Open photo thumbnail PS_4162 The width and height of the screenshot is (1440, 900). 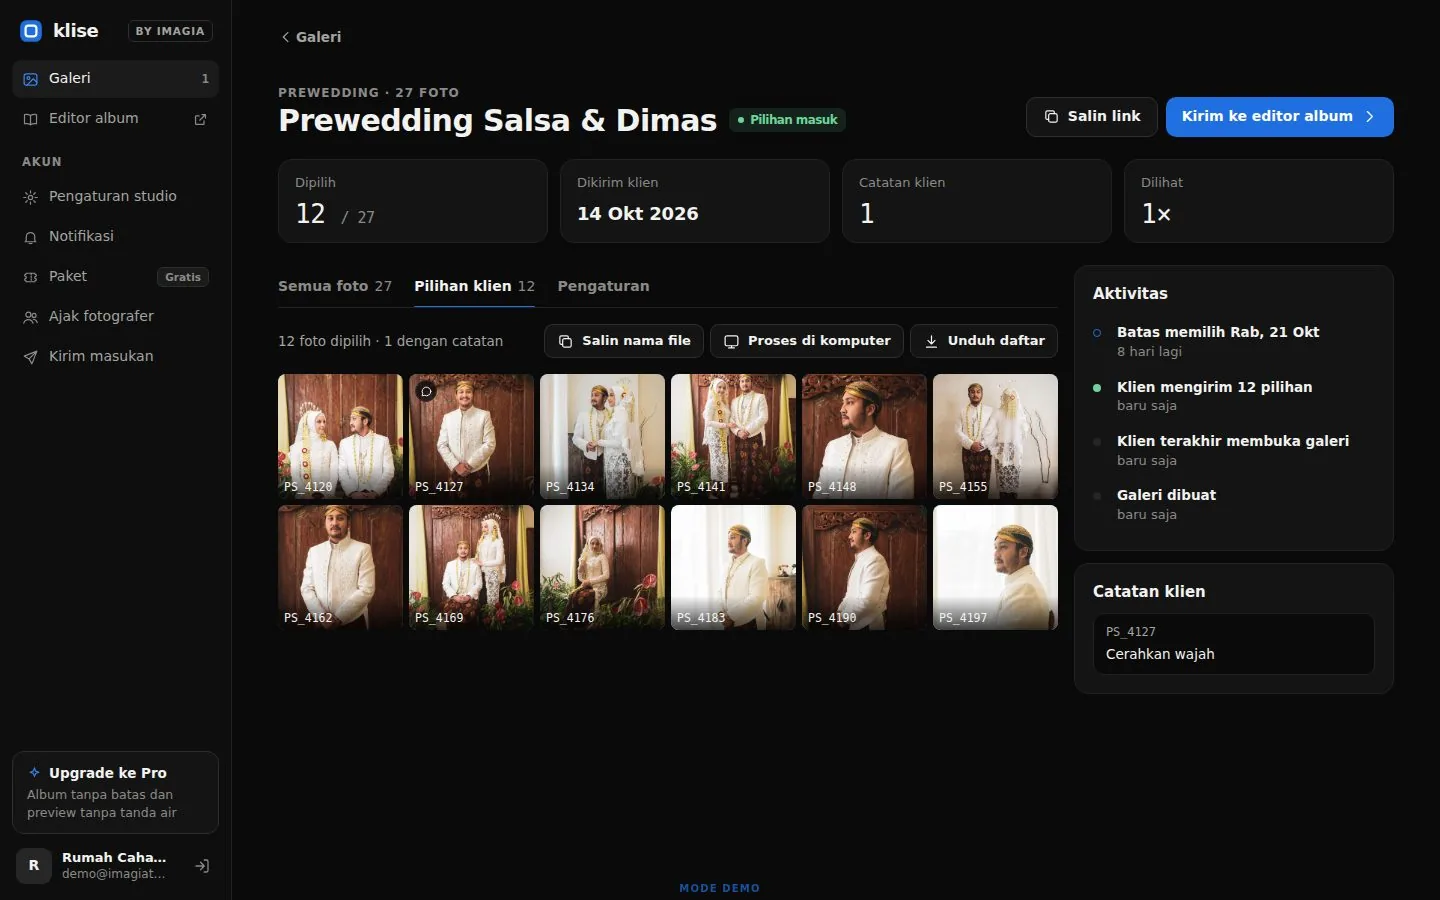pyautogui.click(x=340, y=567)
